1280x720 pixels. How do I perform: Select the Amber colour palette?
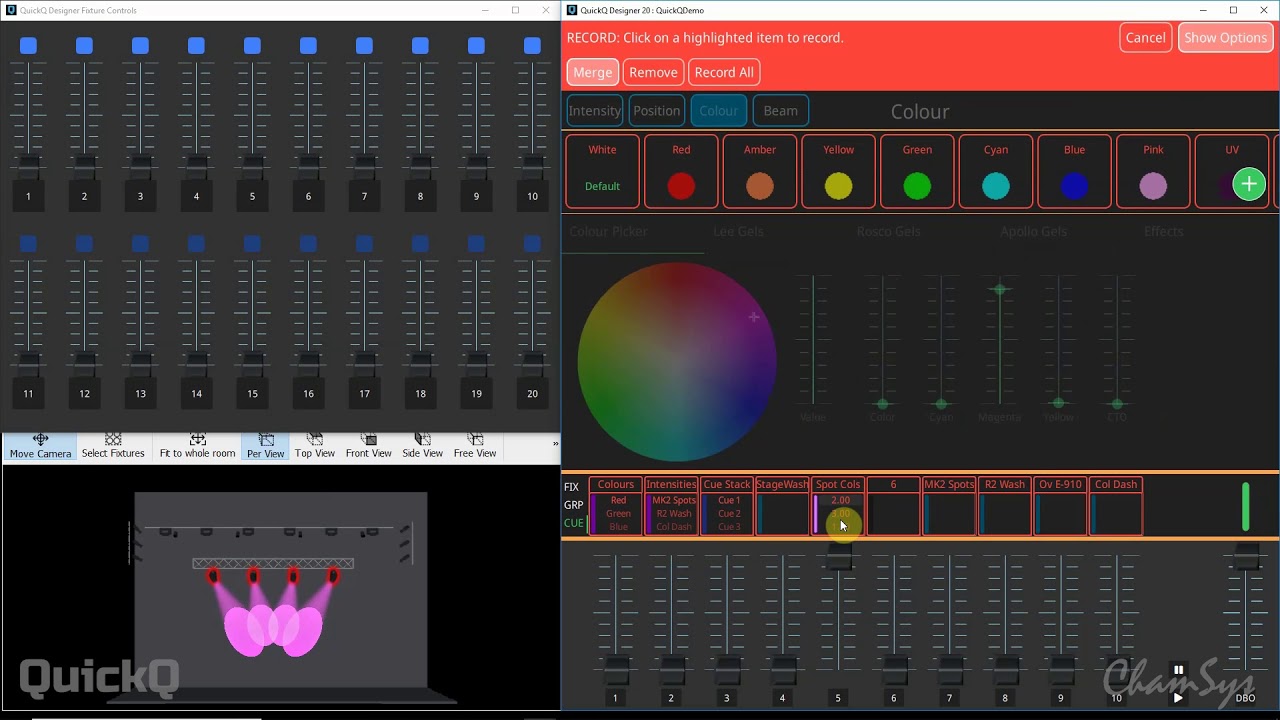760,171
